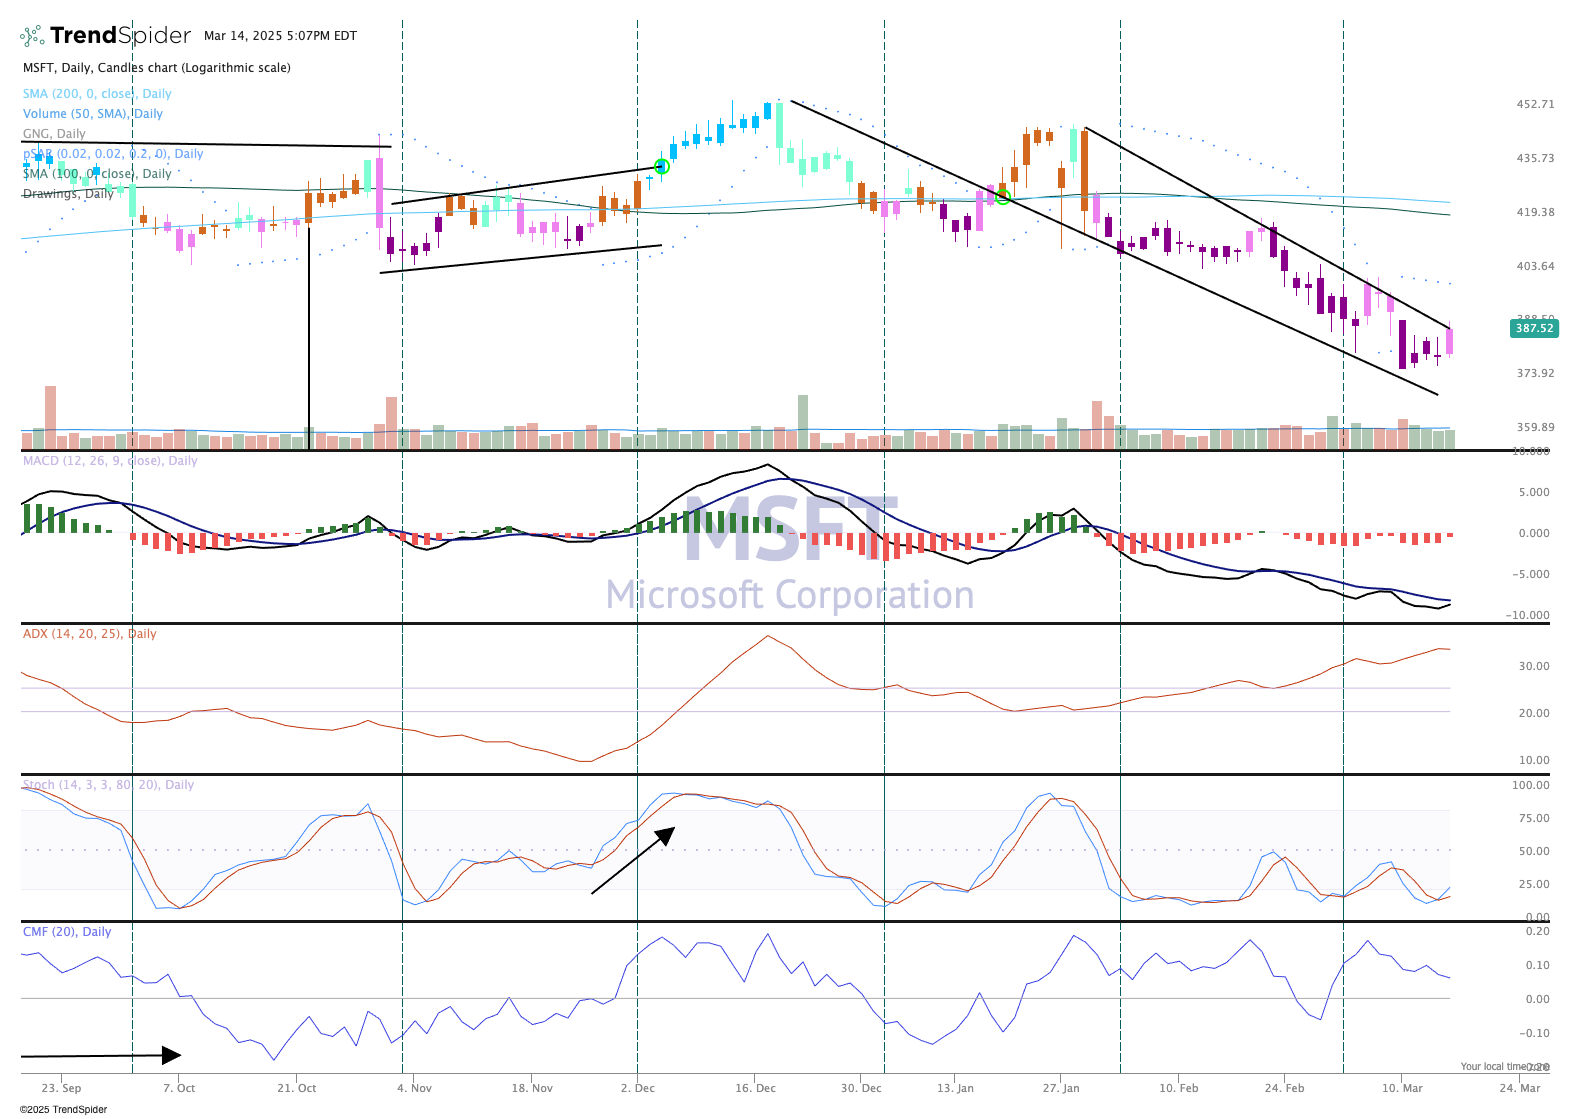Click the GNG, Daily legend entry
This screenshot has width=1580, height=1119.
pyautogui.click(x=54, y=134)
